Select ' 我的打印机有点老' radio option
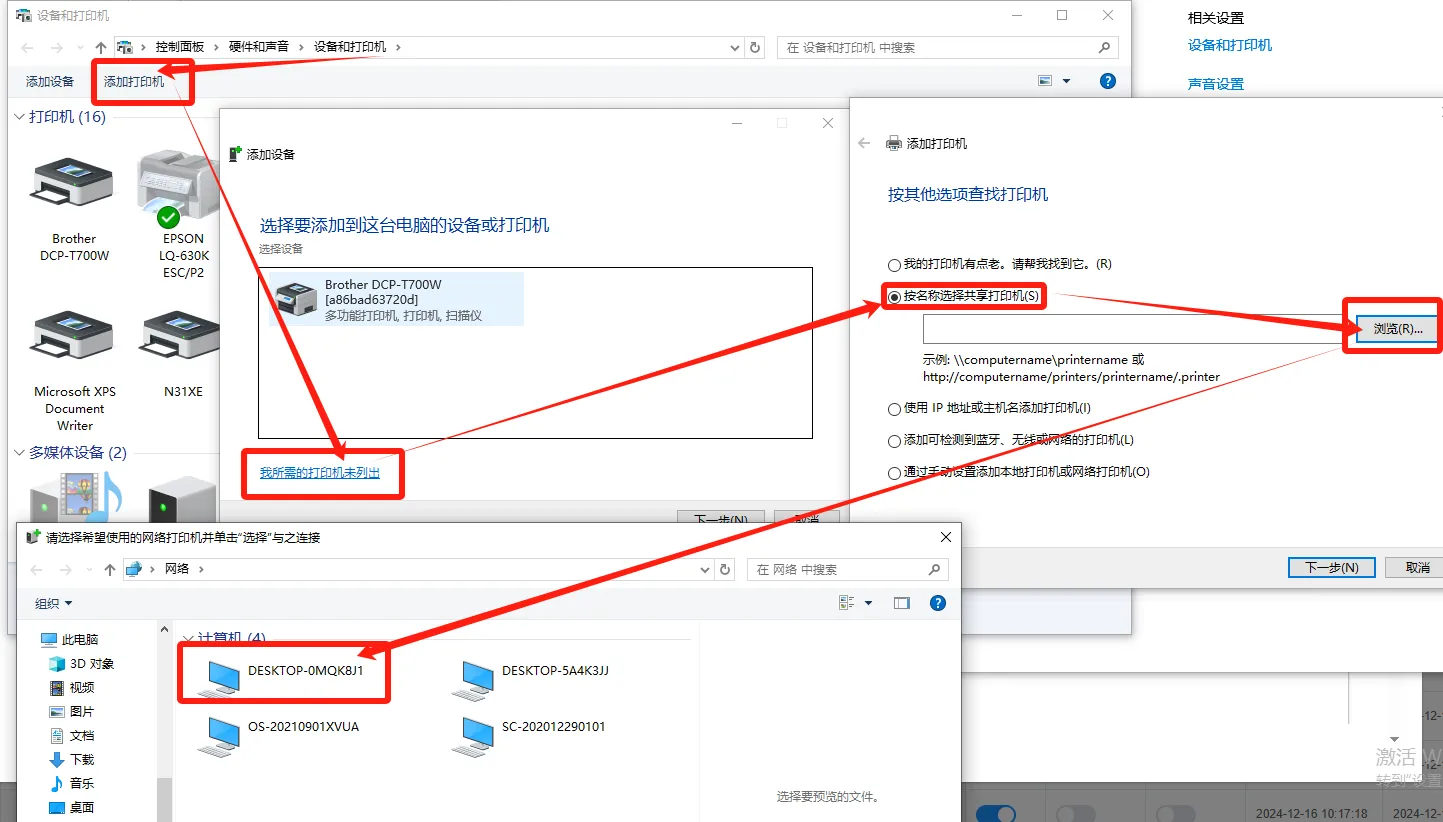This screenshot has height=822, width=1443. point(894,265)
